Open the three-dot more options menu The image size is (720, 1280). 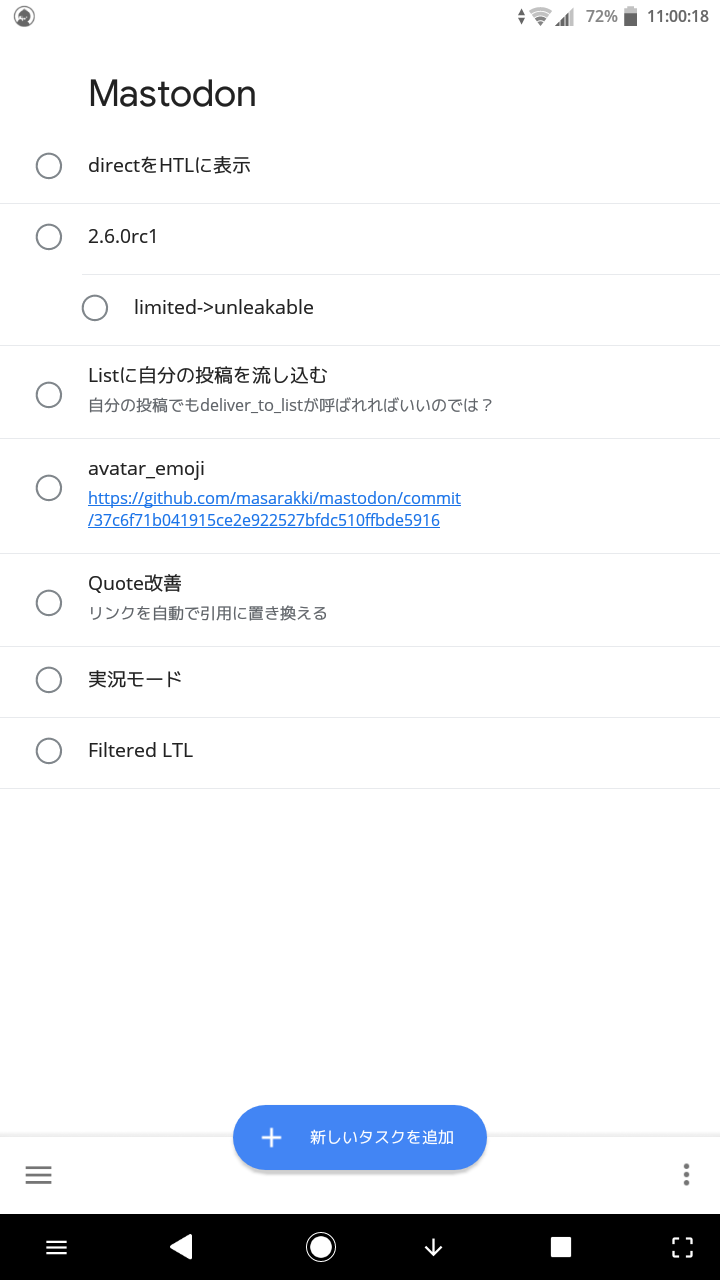(x=686, y=1175)
